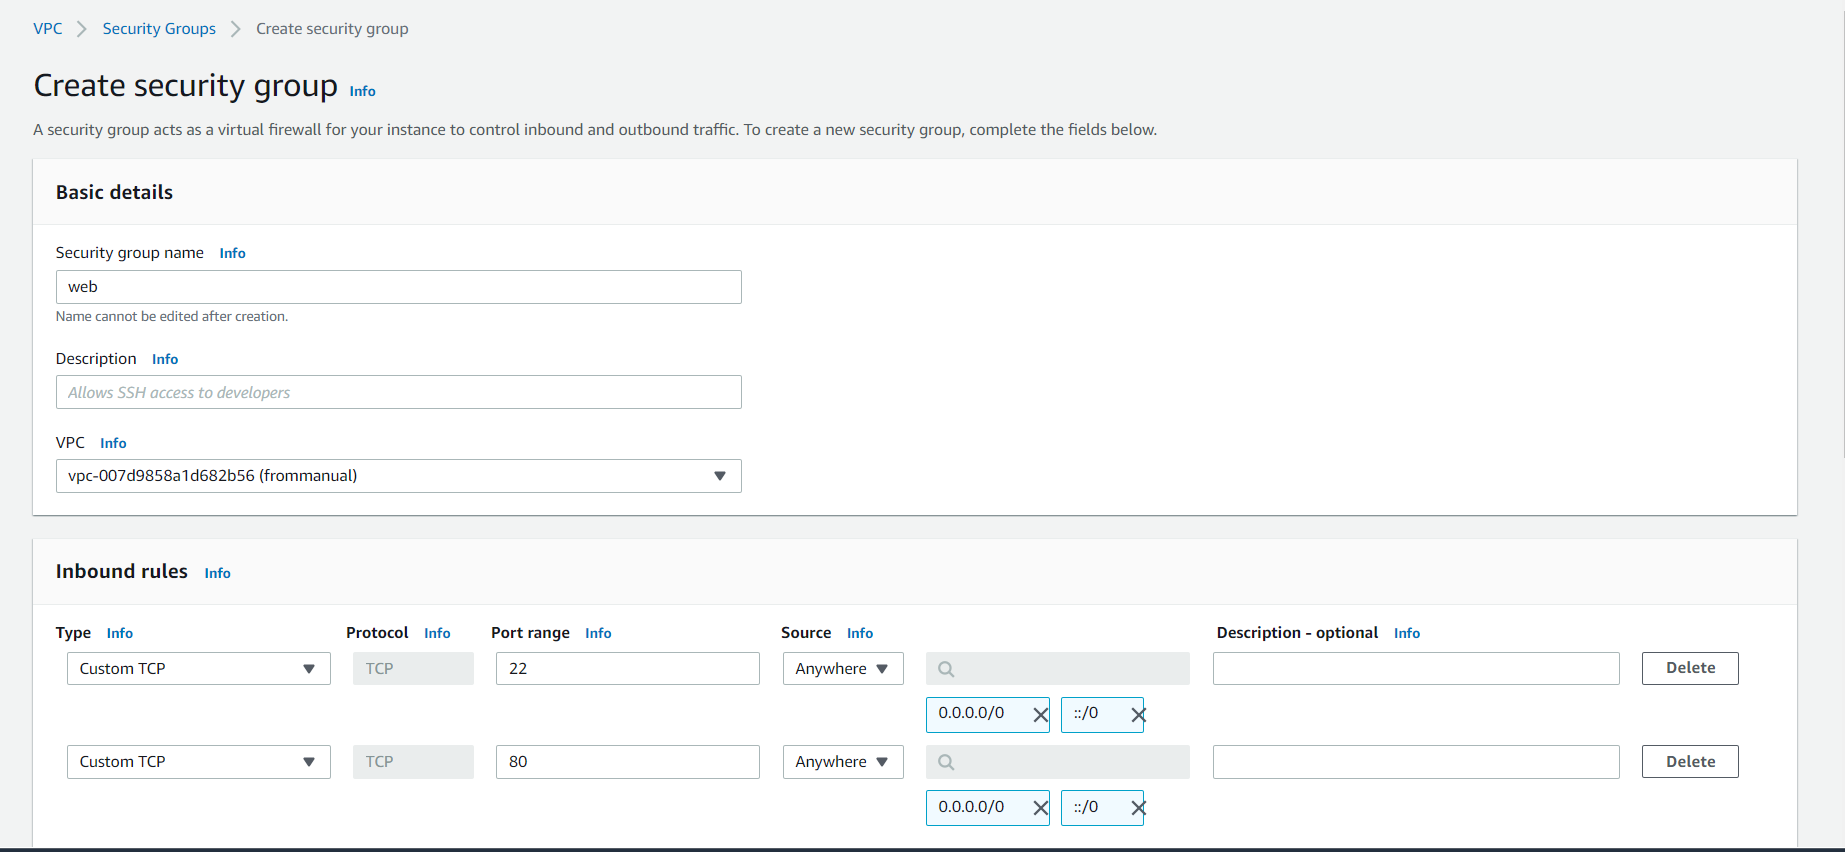Open Info link for Description field

(165, 359)
